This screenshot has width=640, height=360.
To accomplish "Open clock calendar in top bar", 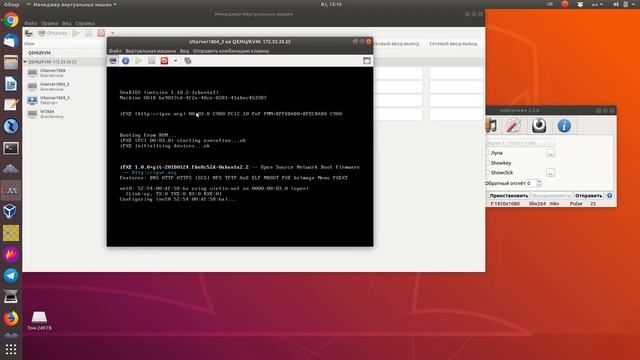I will 331,4.
